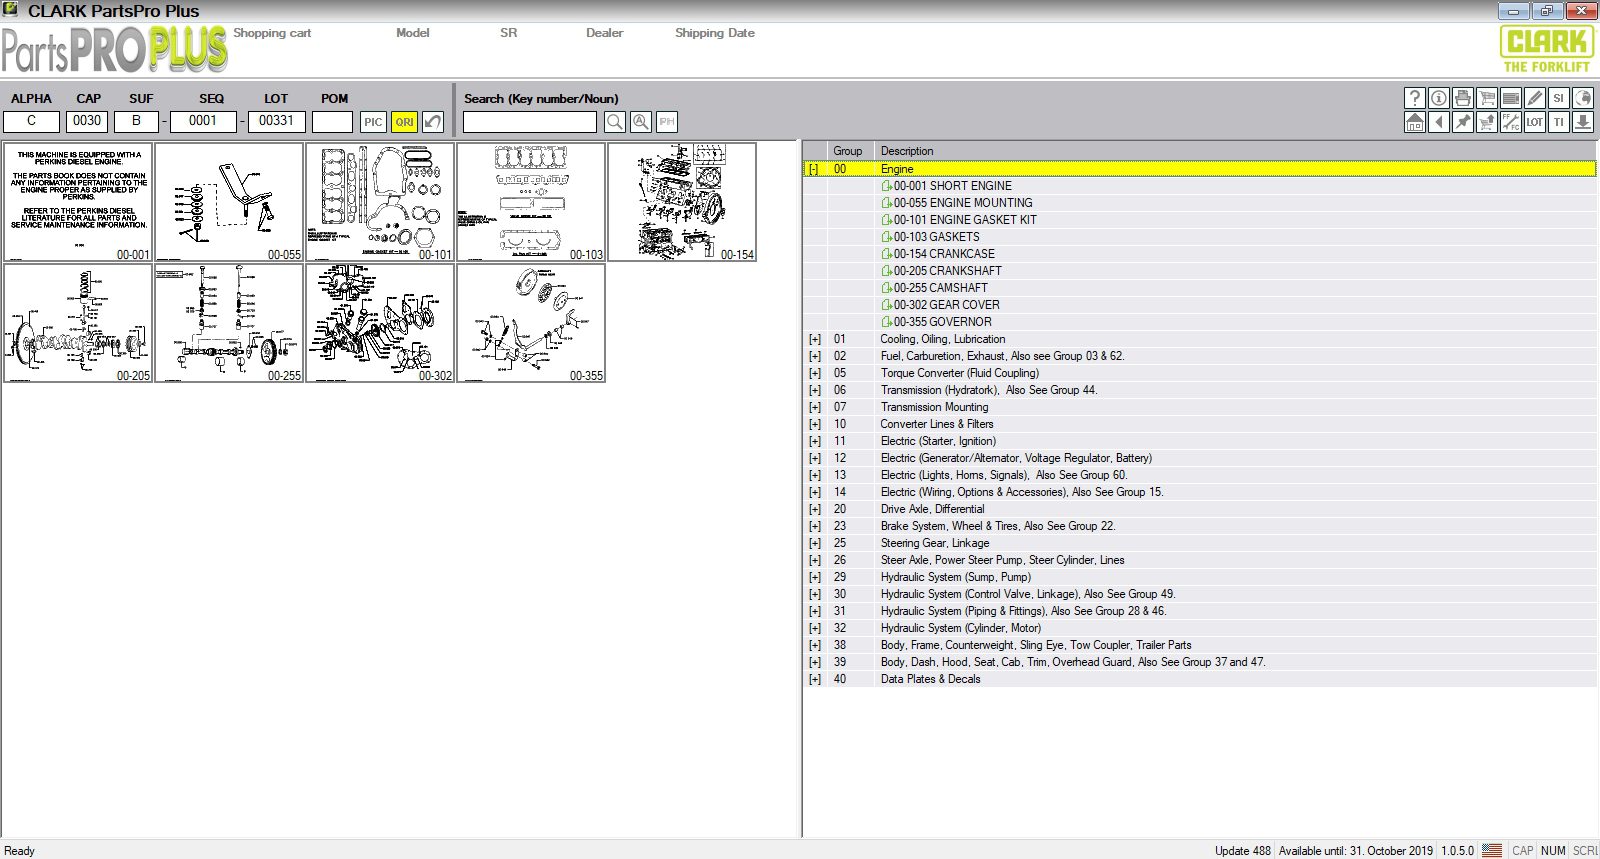1600x859 pixels.
Task: Click the parts list view icon
Action: (x=1510, y=98)
